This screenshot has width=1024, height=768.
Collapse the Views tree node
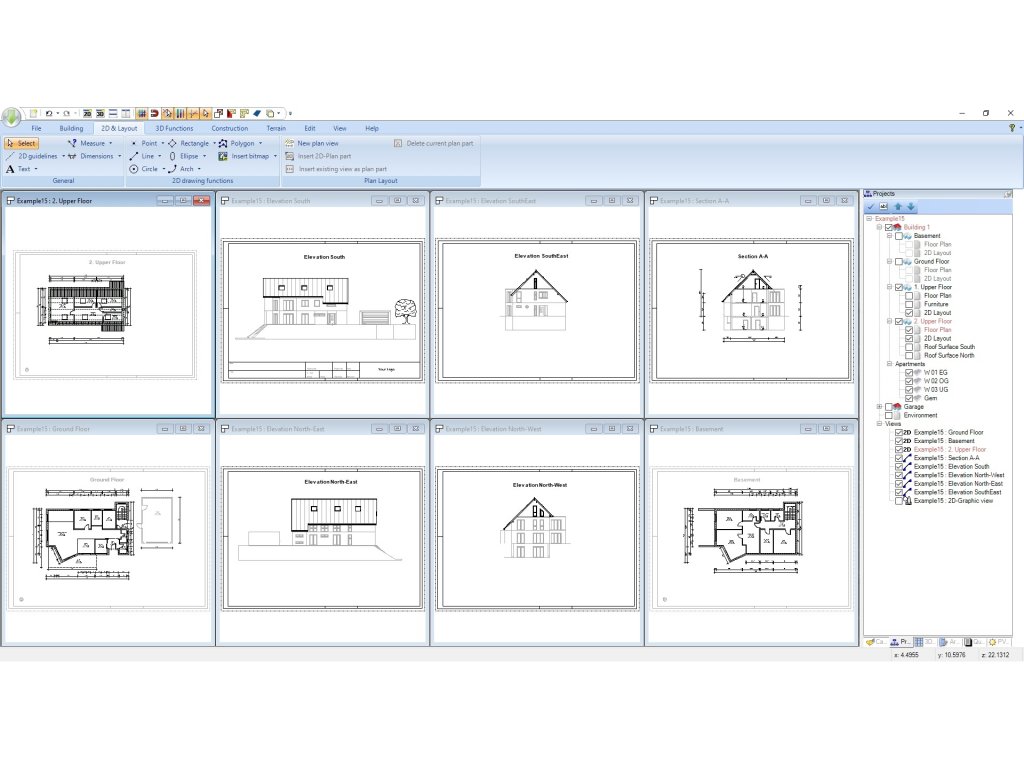pos(879,423)
